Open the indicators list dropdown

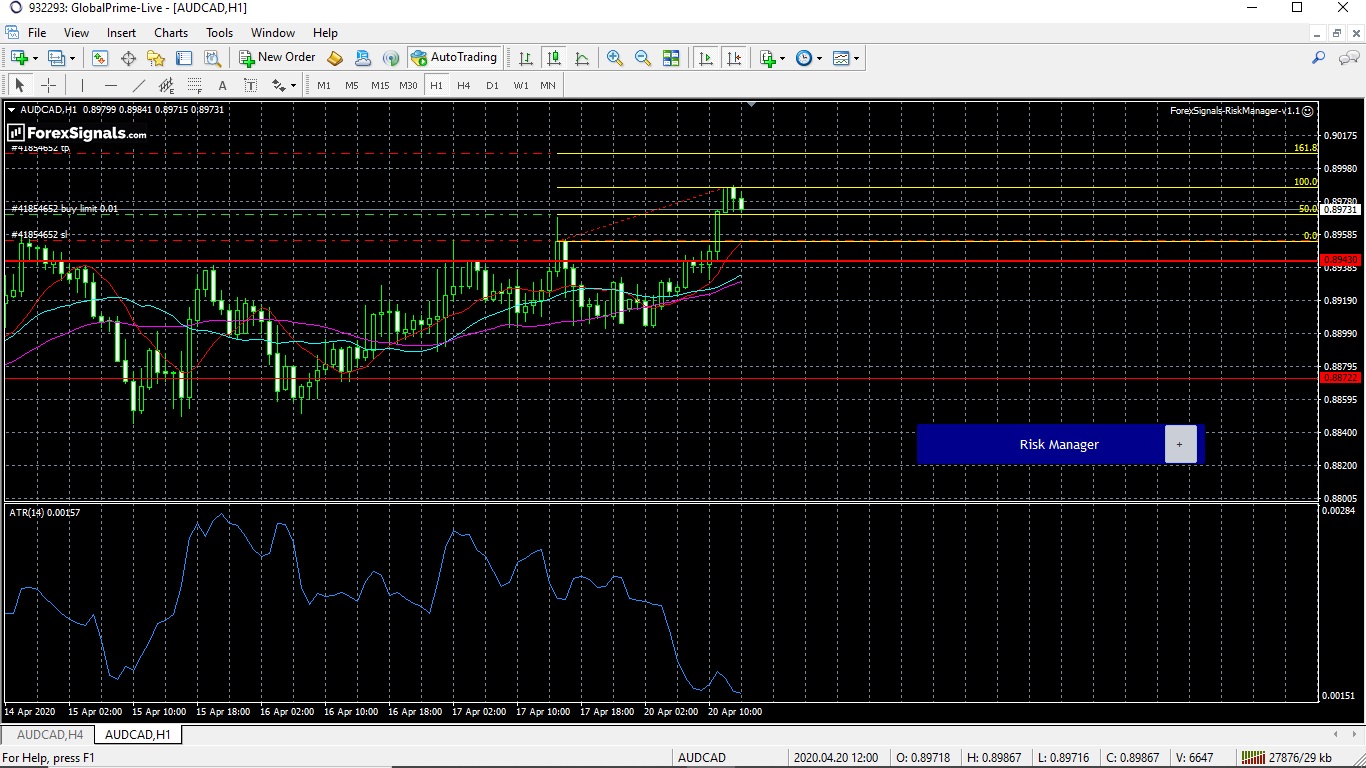pos(772,58)
